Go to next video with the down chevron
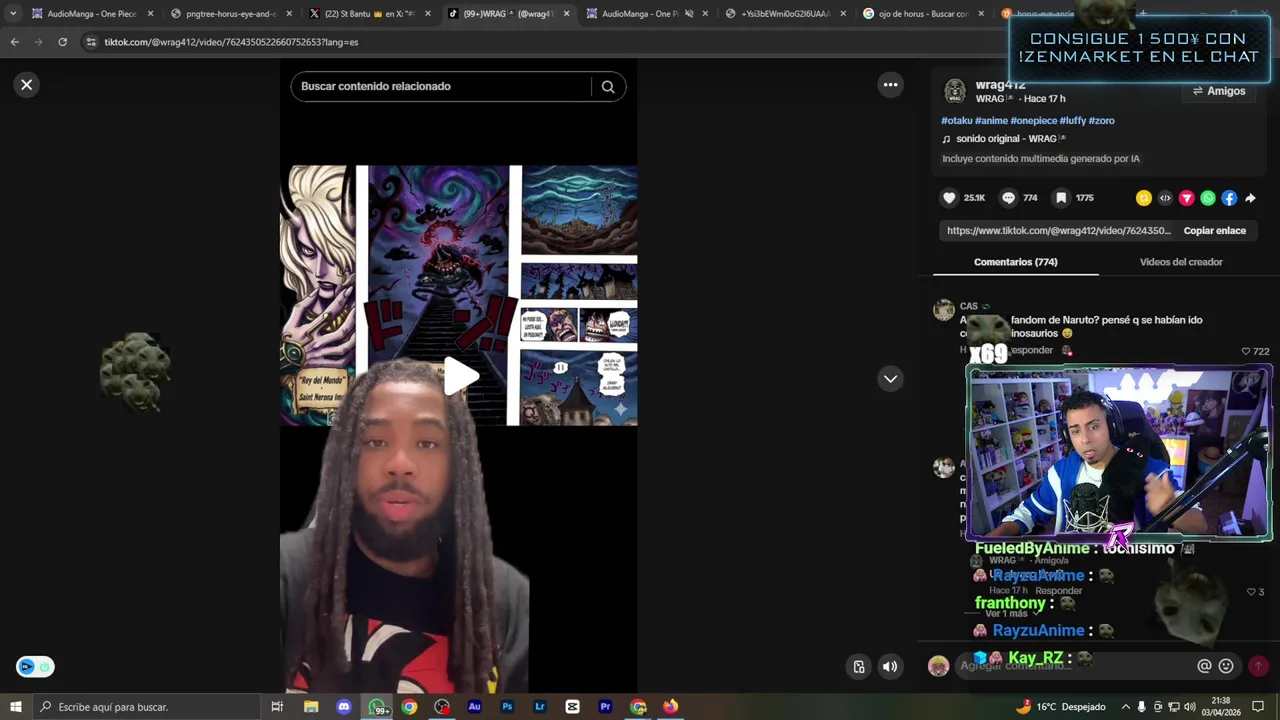The width and height of the screenshot is (1280, 720). coord(890,379)
